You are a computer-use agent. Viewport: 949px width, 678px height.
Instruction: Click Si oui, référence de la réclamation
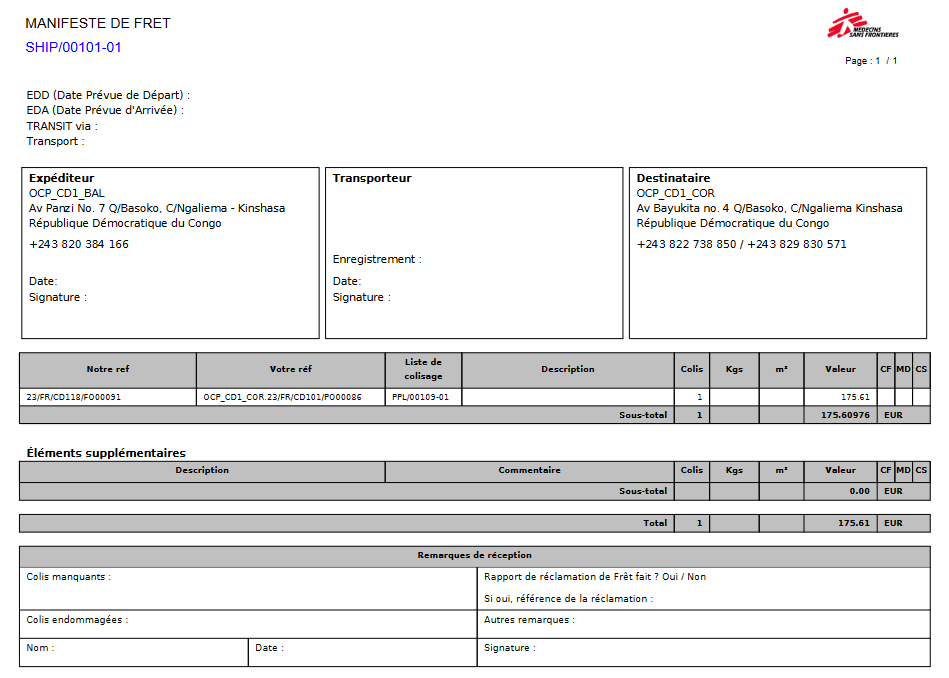568,599
